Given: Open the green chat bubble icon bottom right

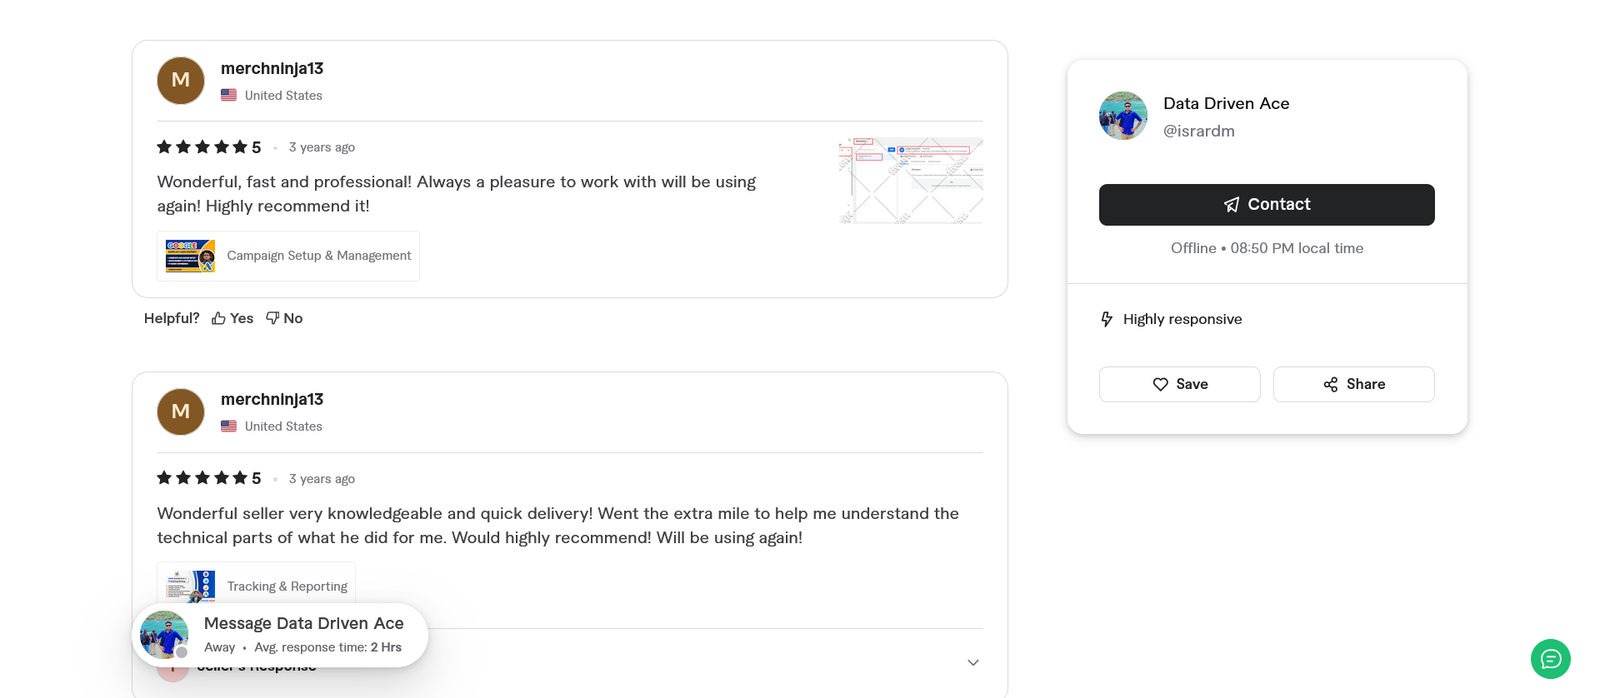Looking at the screenshot, I should [1549, 659].
